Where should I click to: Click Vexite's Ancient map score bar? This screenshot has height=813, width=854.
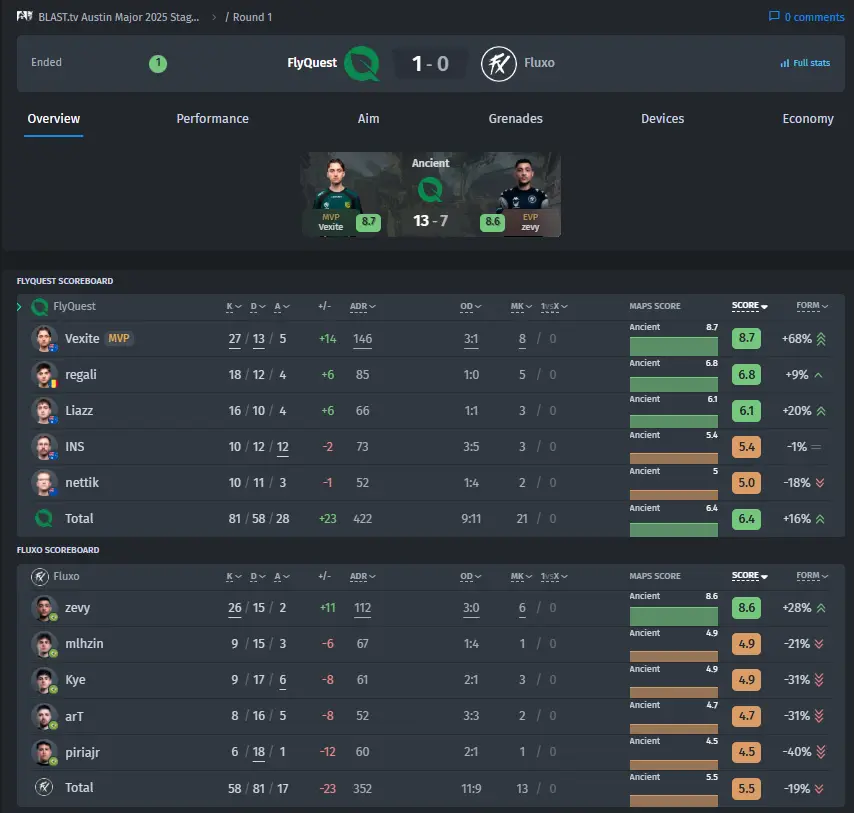click(x=674, y=346)
